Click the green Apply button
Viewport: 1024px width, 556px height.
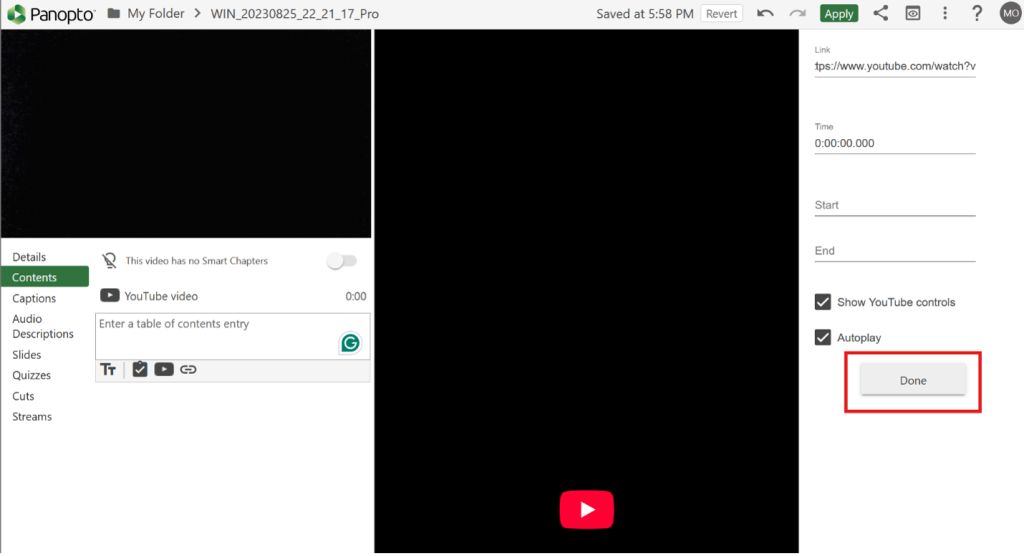[838, 13]
